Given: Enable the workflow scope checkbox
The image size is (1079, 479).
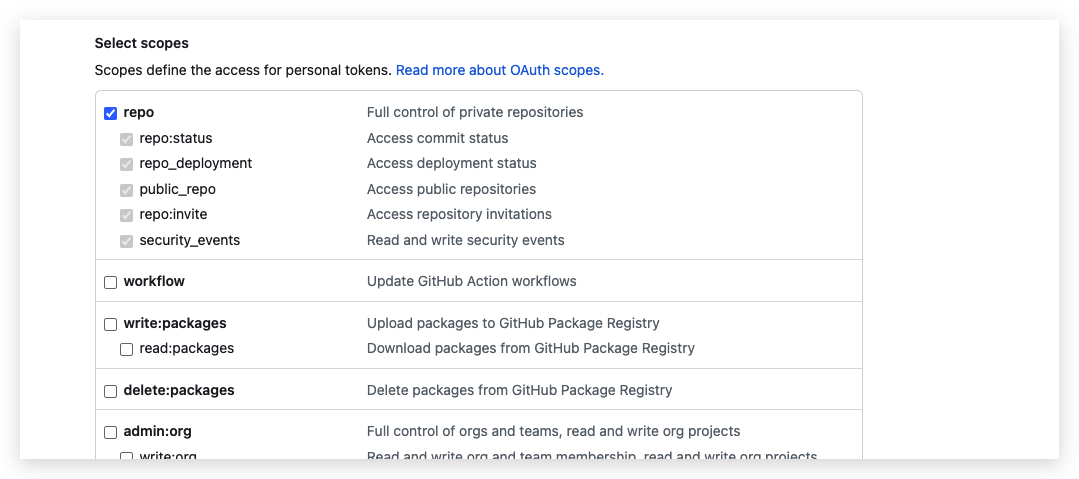Looking at the screenshot, I should click(x=111, y=282).
